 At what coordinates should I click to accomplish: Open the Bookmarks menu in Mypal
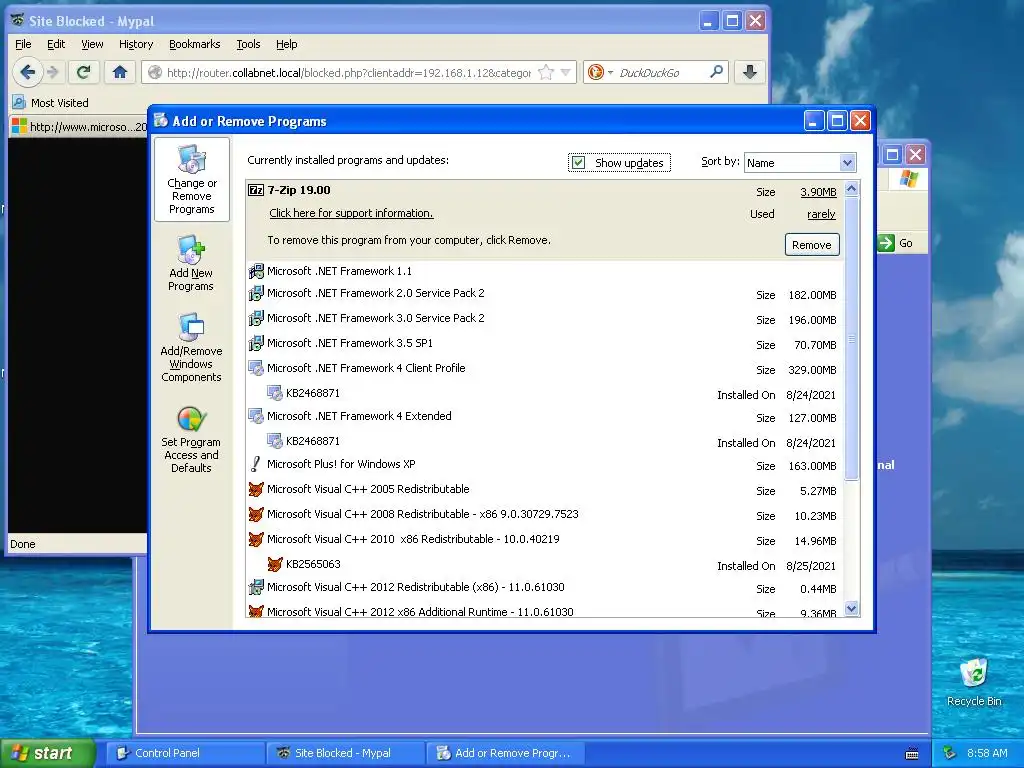click(195, 44)
